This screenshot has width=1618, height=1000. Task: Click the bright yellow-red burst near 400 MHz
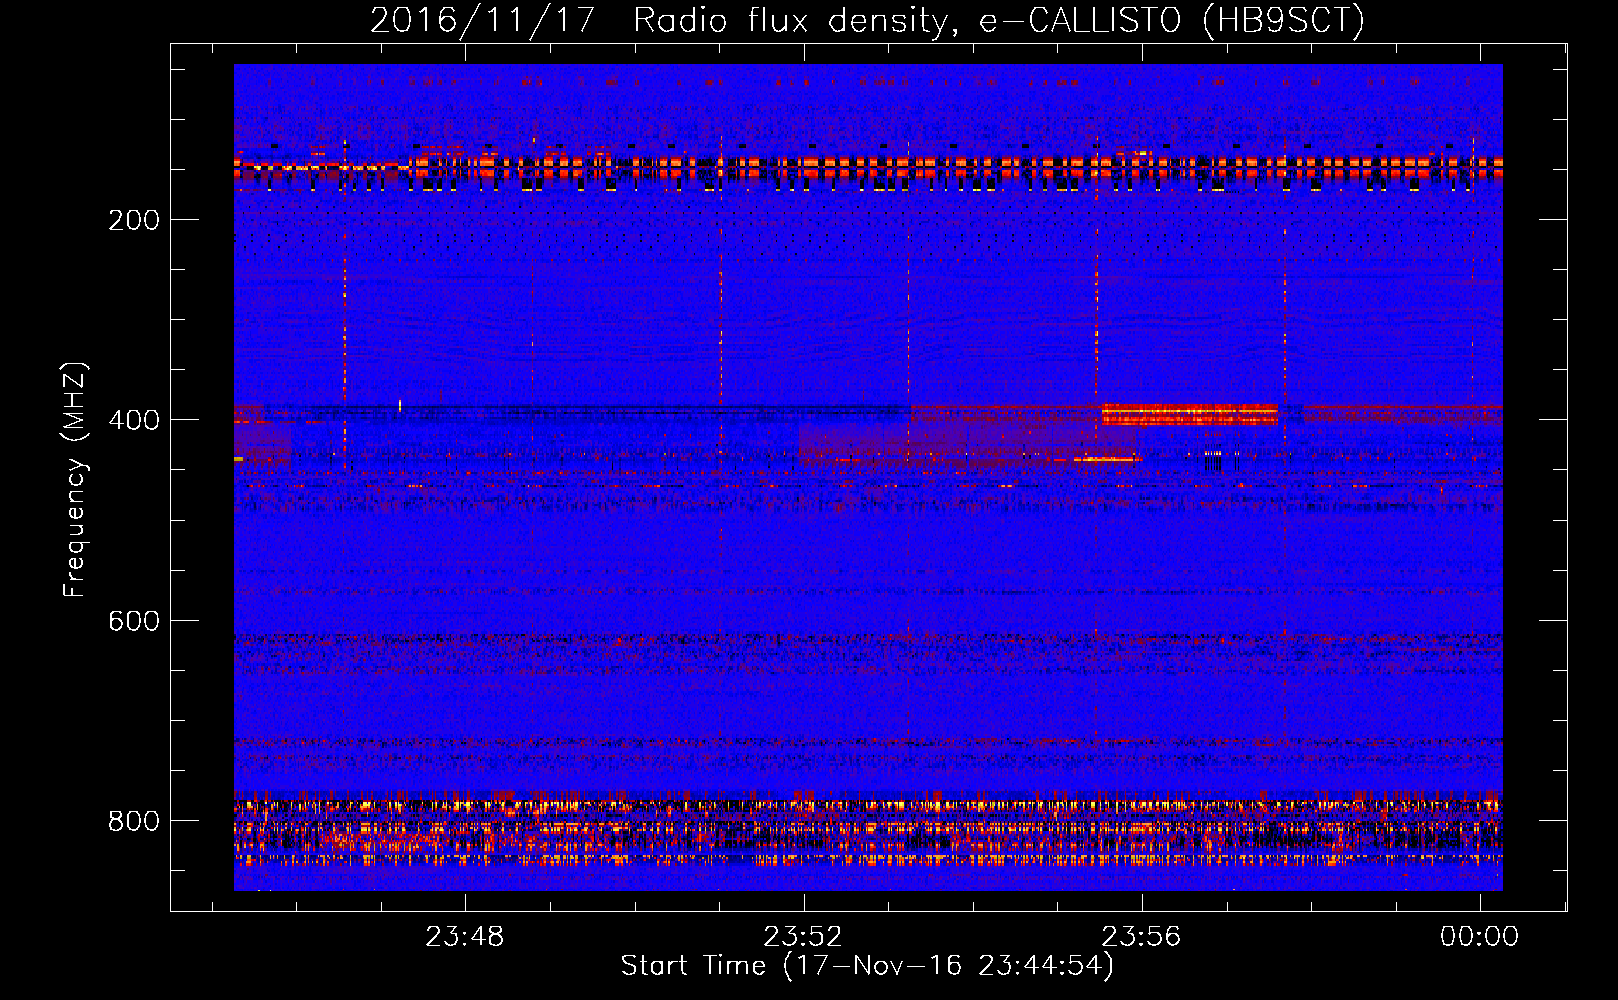(1189, 414)
